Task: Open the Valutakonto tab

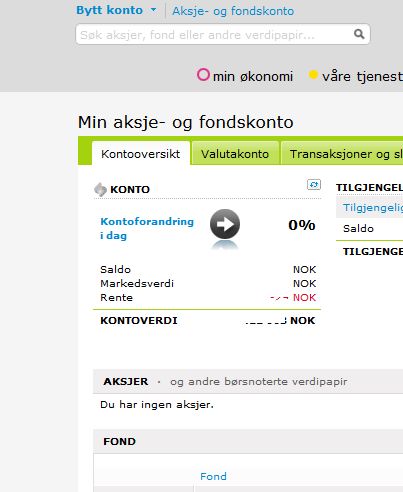Action: (x=235, y=154)
